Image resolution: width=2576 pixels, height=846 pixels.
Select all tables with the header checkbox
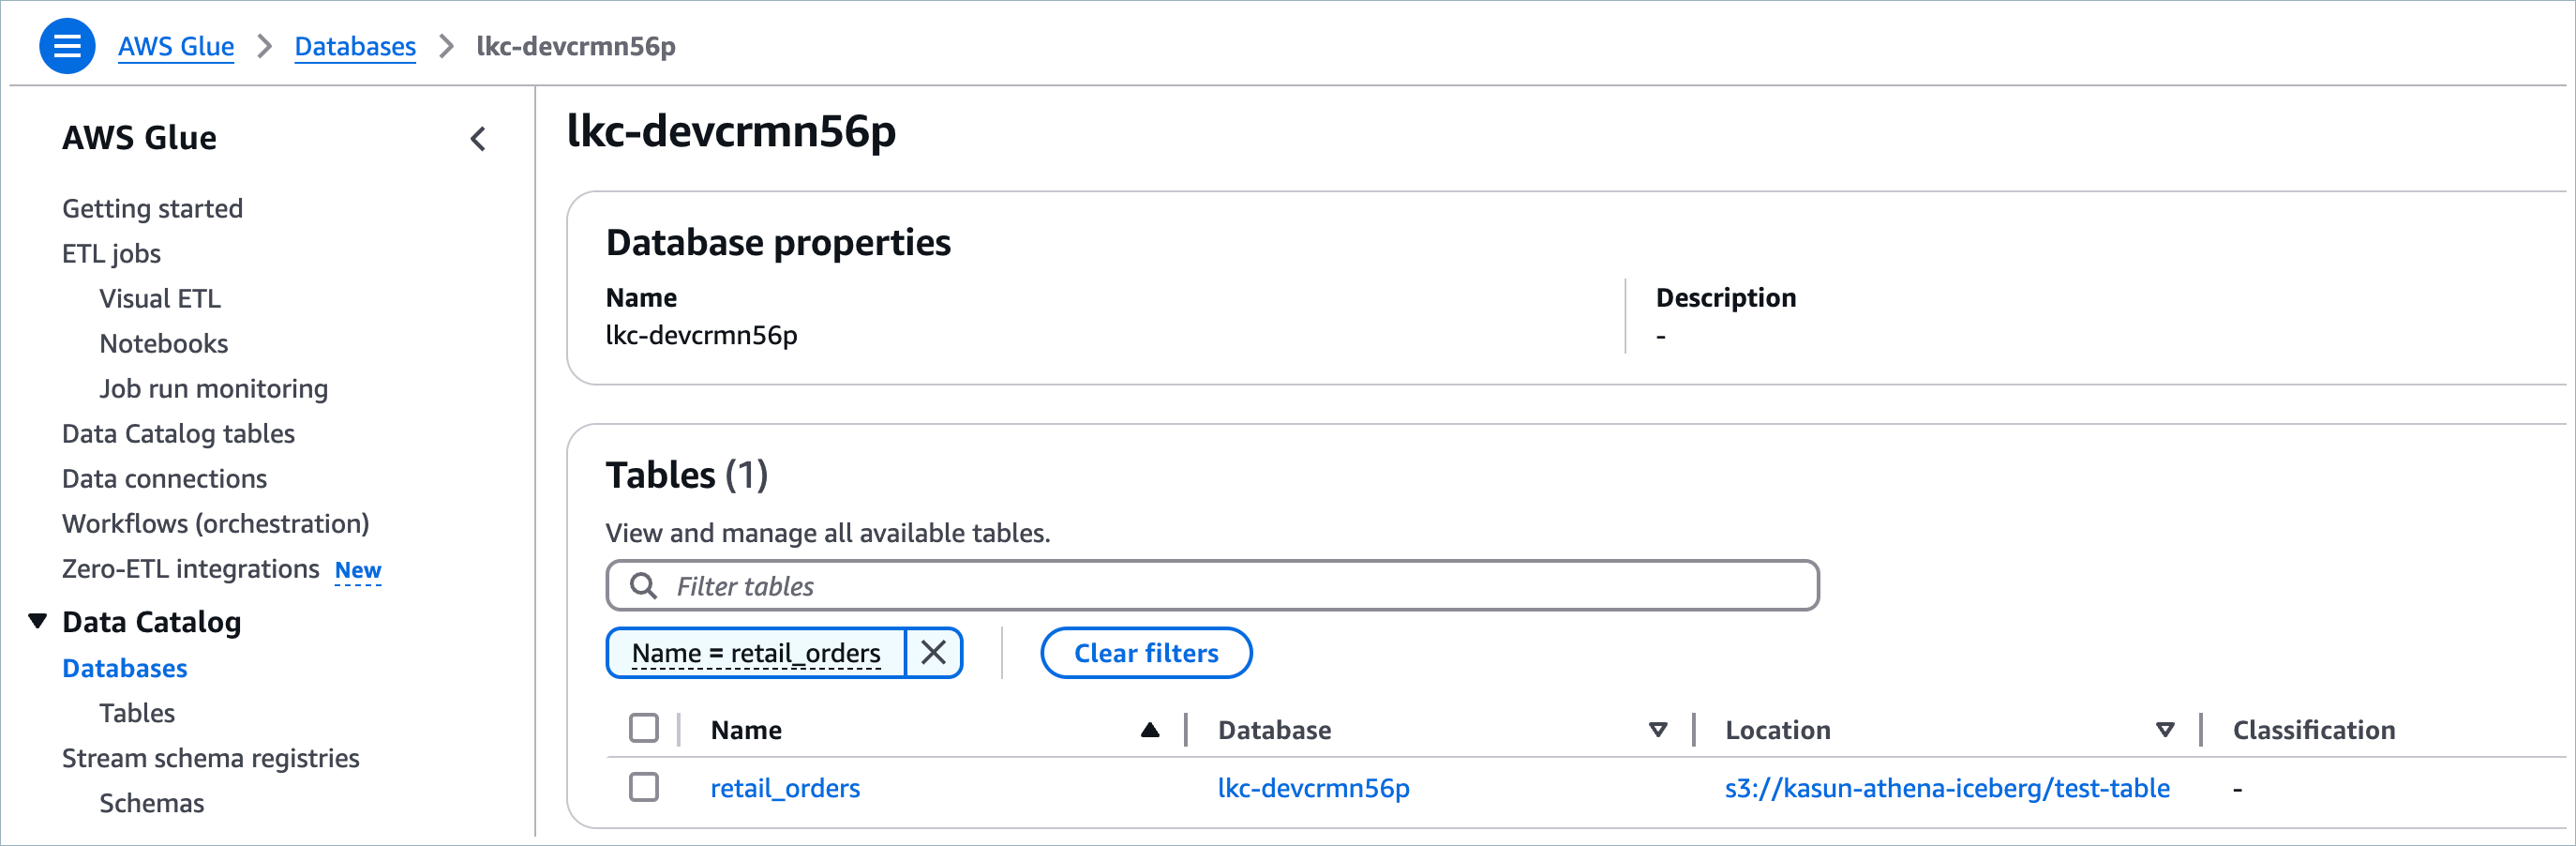[643, 729]
